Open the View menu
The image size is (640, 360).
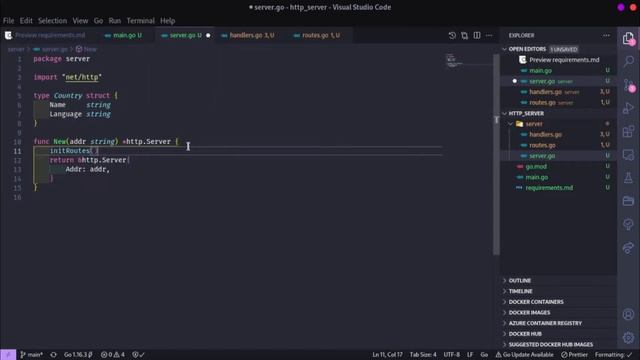coord(80,21)
